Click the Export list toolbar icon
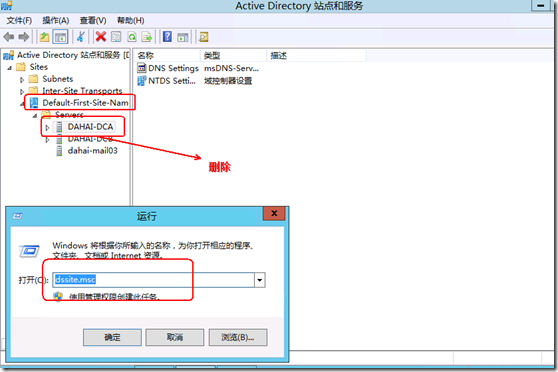This screenshot has height=372, width=558. point(147,37)
